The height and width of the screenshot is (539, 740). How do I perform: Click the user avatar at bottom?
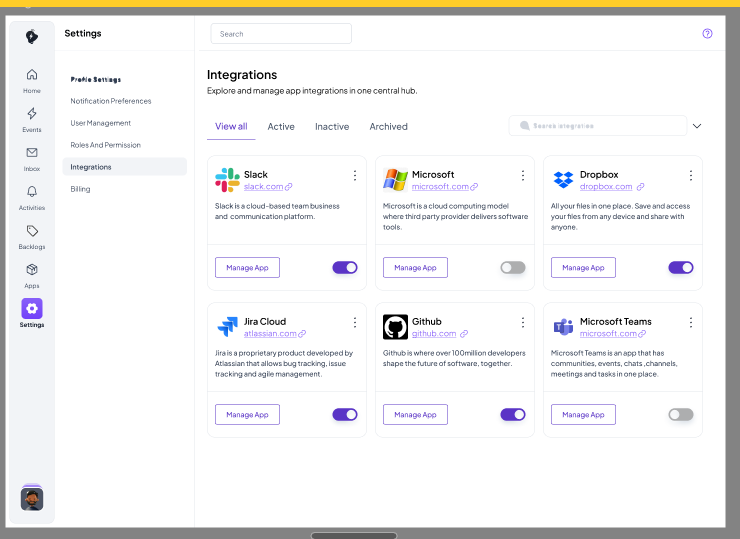pos(32,498)
